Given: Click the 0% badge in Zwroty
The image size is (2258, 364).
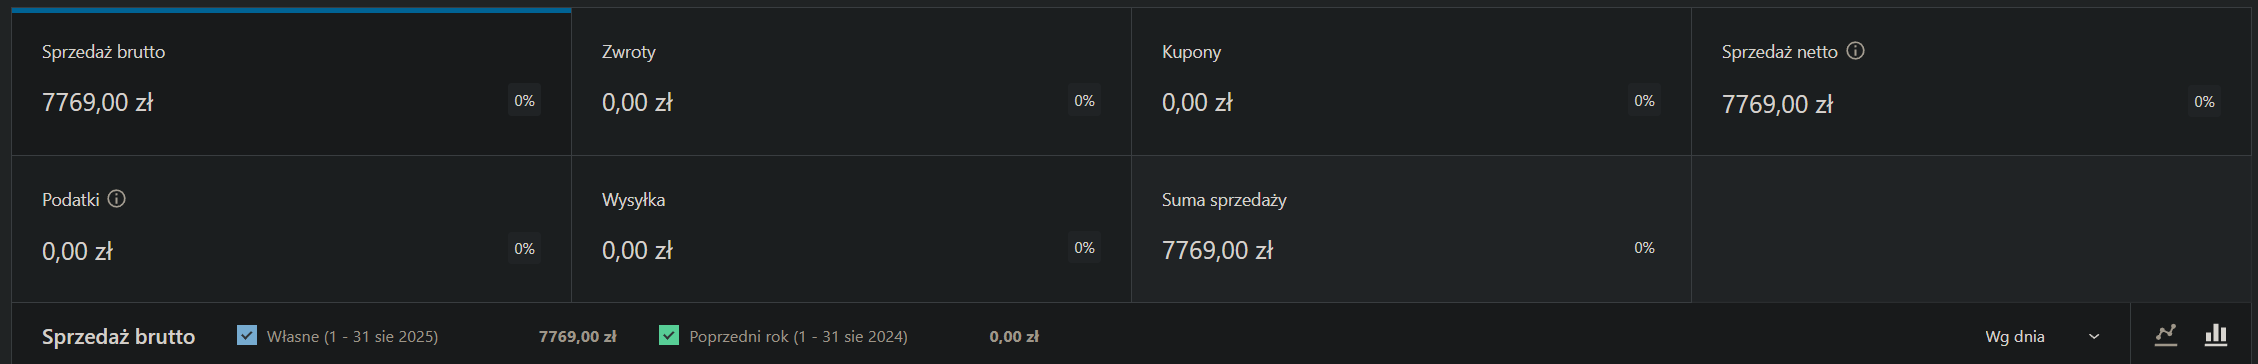Looking at the screenshot, I should click(1084, 100).
